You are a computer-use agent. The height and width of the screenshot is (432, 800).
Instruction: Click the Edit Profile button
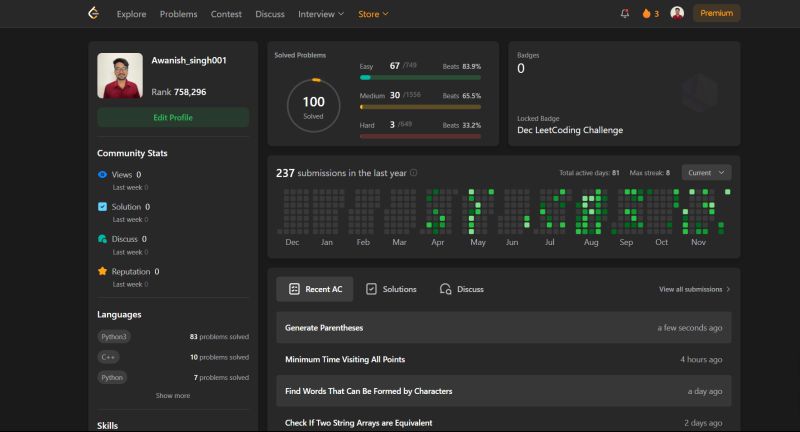coord(173,117)
